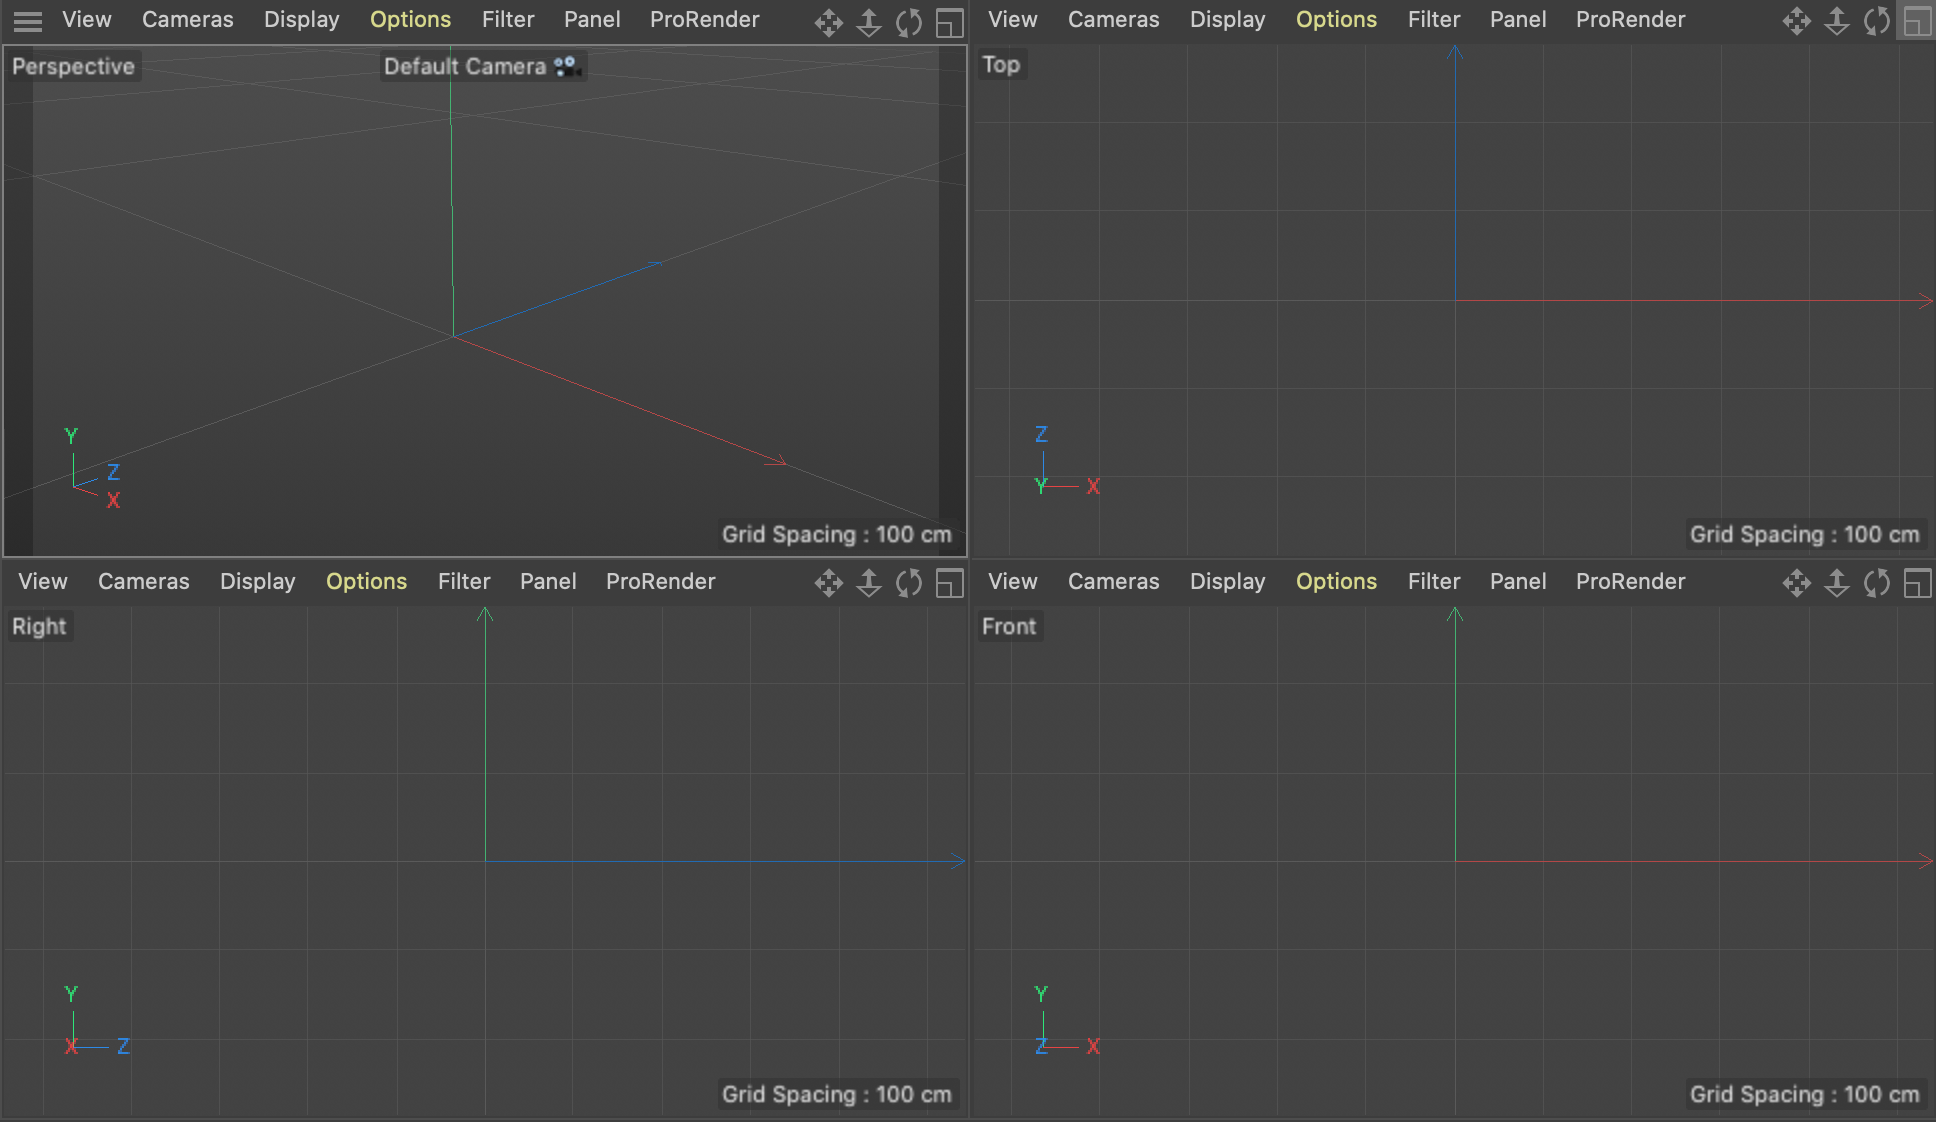Viewport: 1936px width, 1122px height.
Task: Click the rotate camera icon in Perspective view
Action: click(909, 22)
